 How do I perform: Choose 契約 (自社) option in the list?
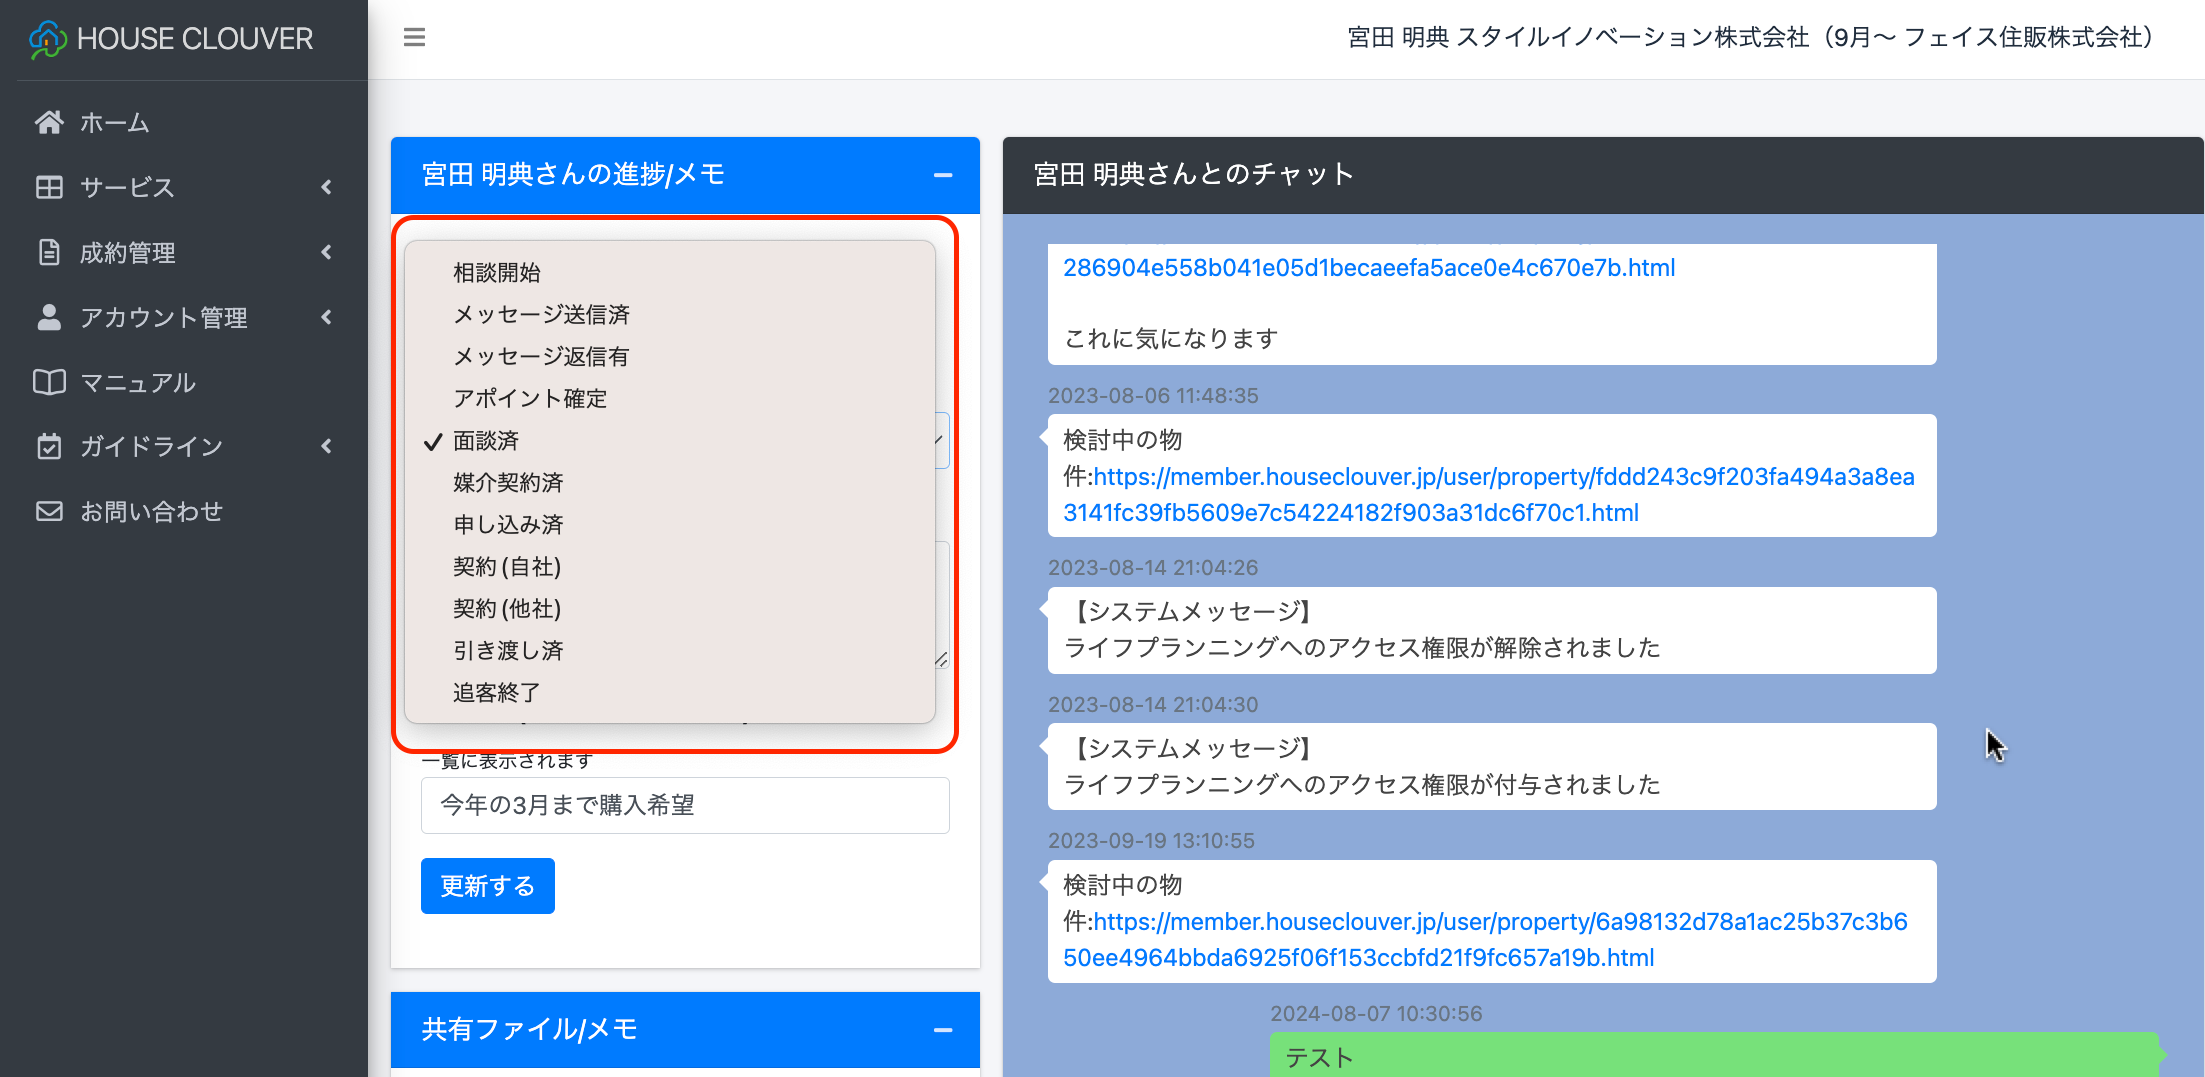[507, 567]
